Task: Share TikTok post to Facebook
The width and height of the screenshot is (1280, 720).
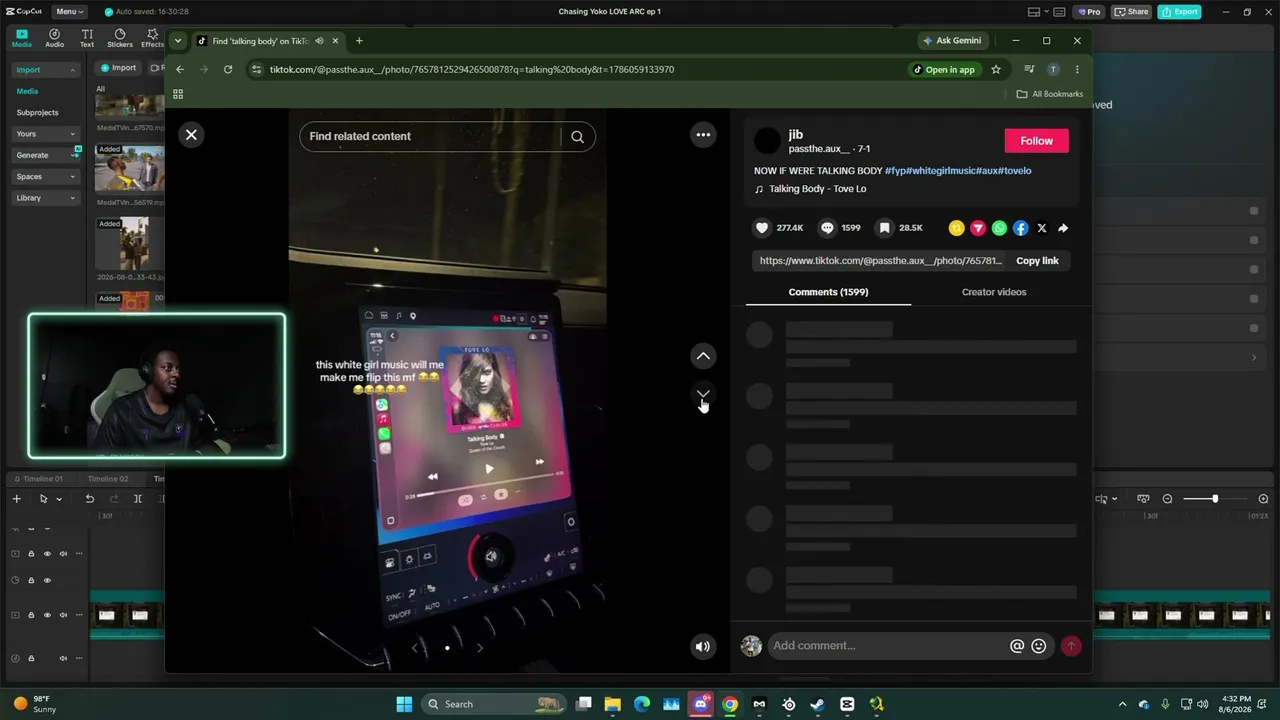Action: coord(1020,228)
